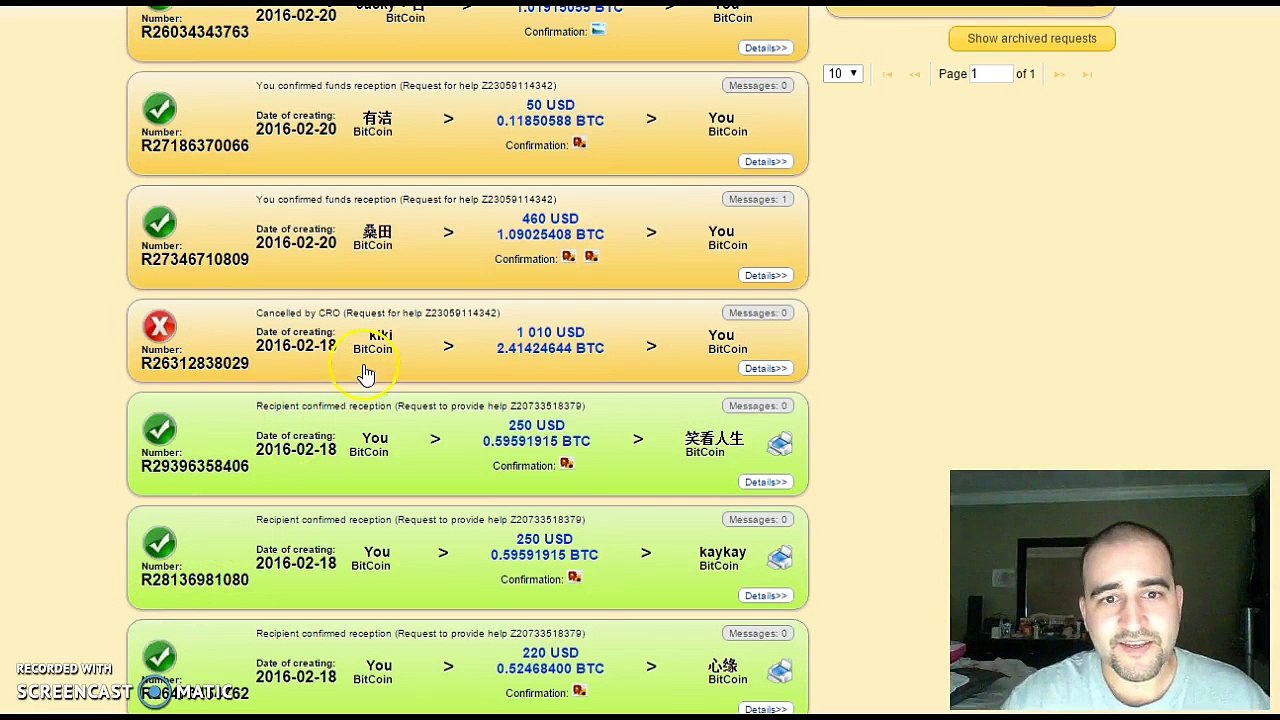Image resolution: width=1280 pixels, height=720 pixels.
Task: Click amount 0.11850588 BTC
Action: click(x=550, y=121)
